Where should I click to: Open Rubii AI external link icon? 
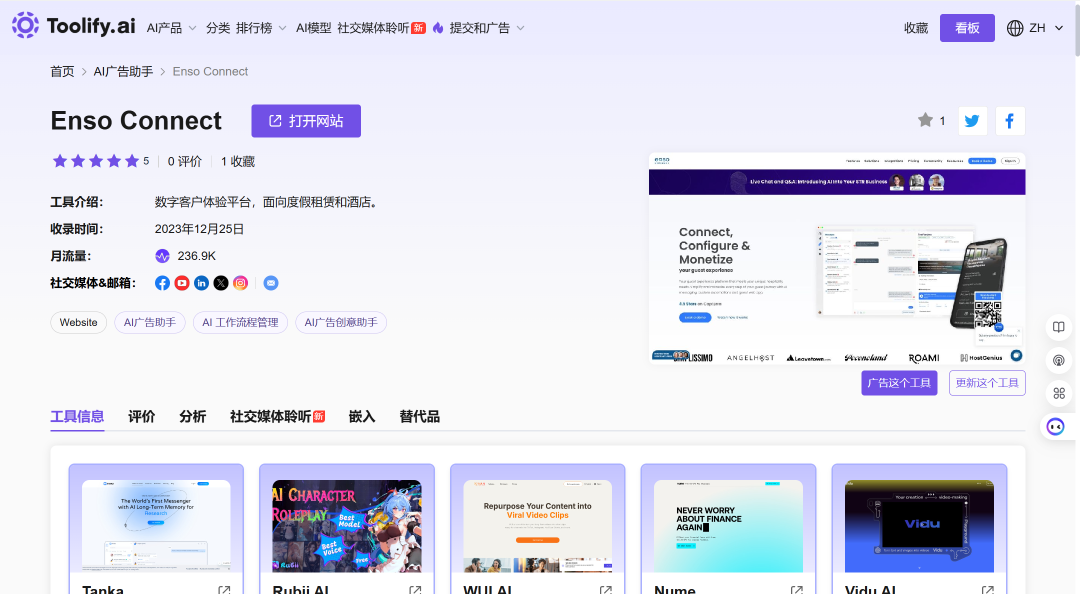[415, 591]
